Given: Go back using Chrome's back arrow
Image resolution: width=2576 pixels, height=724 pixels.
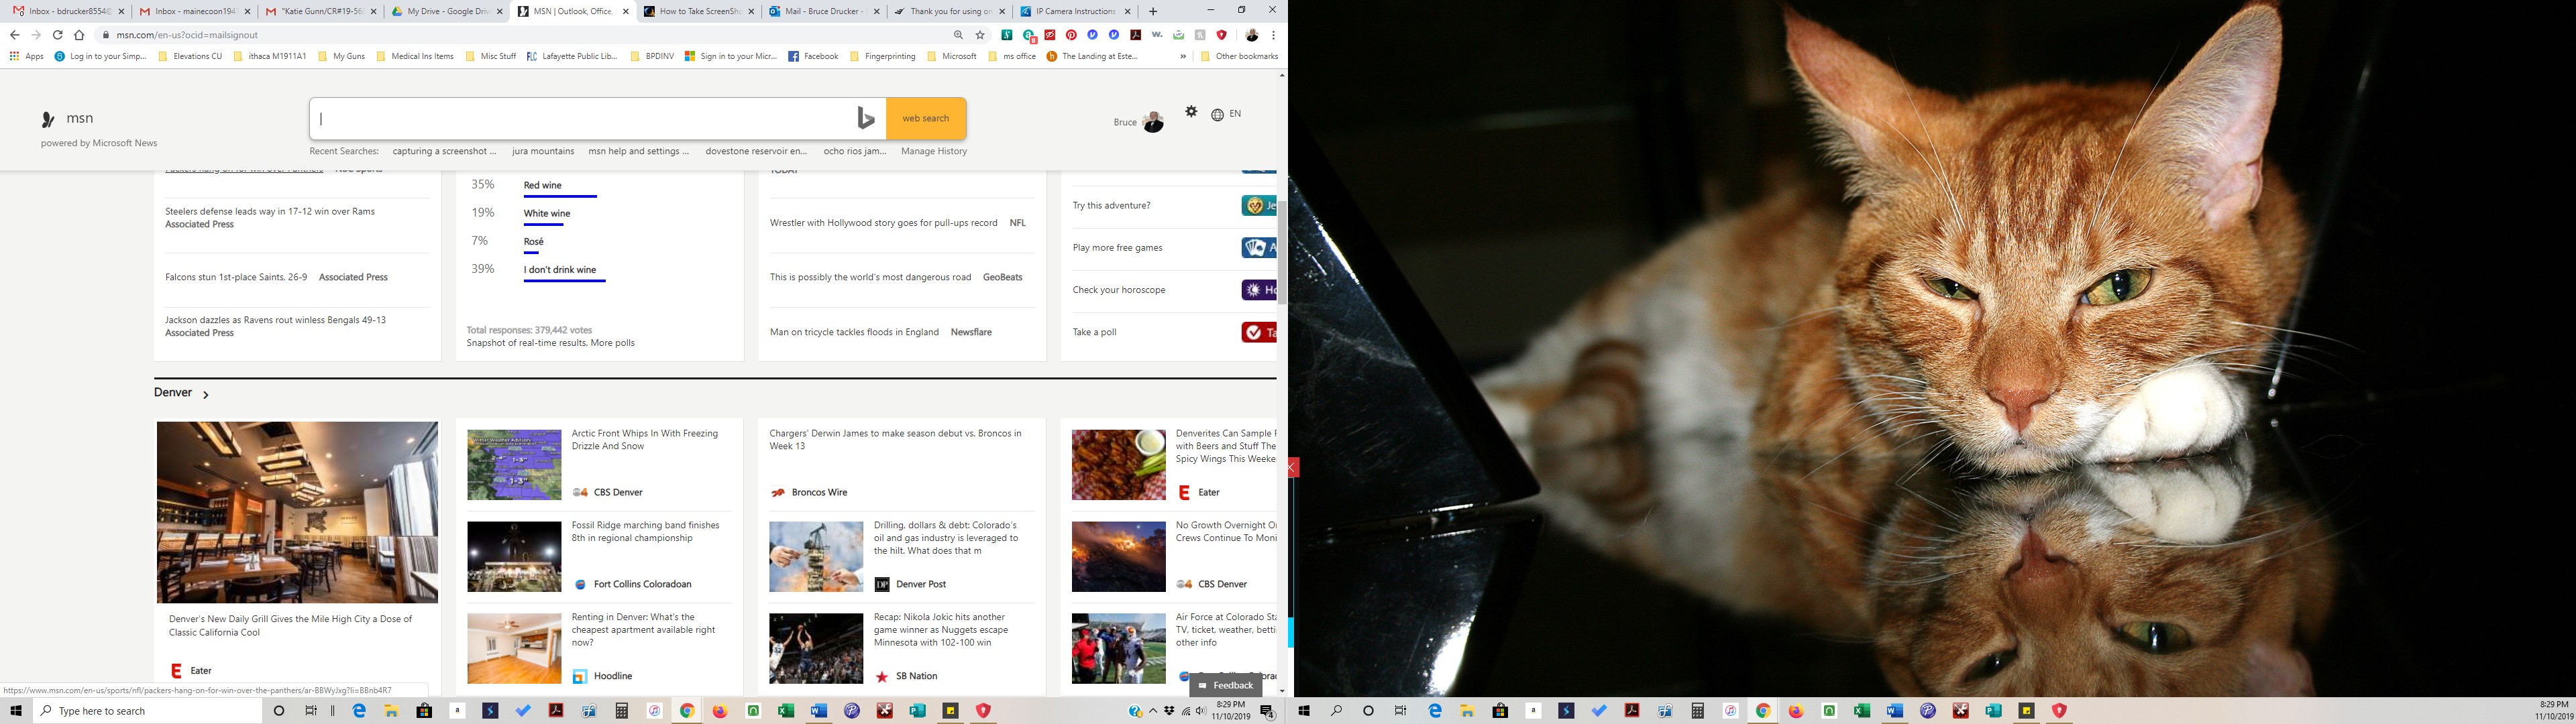Looking at the screenshot, I should pos(14,35).
